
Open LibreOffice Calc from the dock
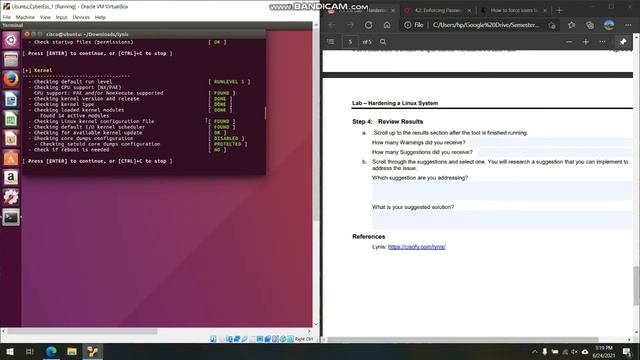11,119
